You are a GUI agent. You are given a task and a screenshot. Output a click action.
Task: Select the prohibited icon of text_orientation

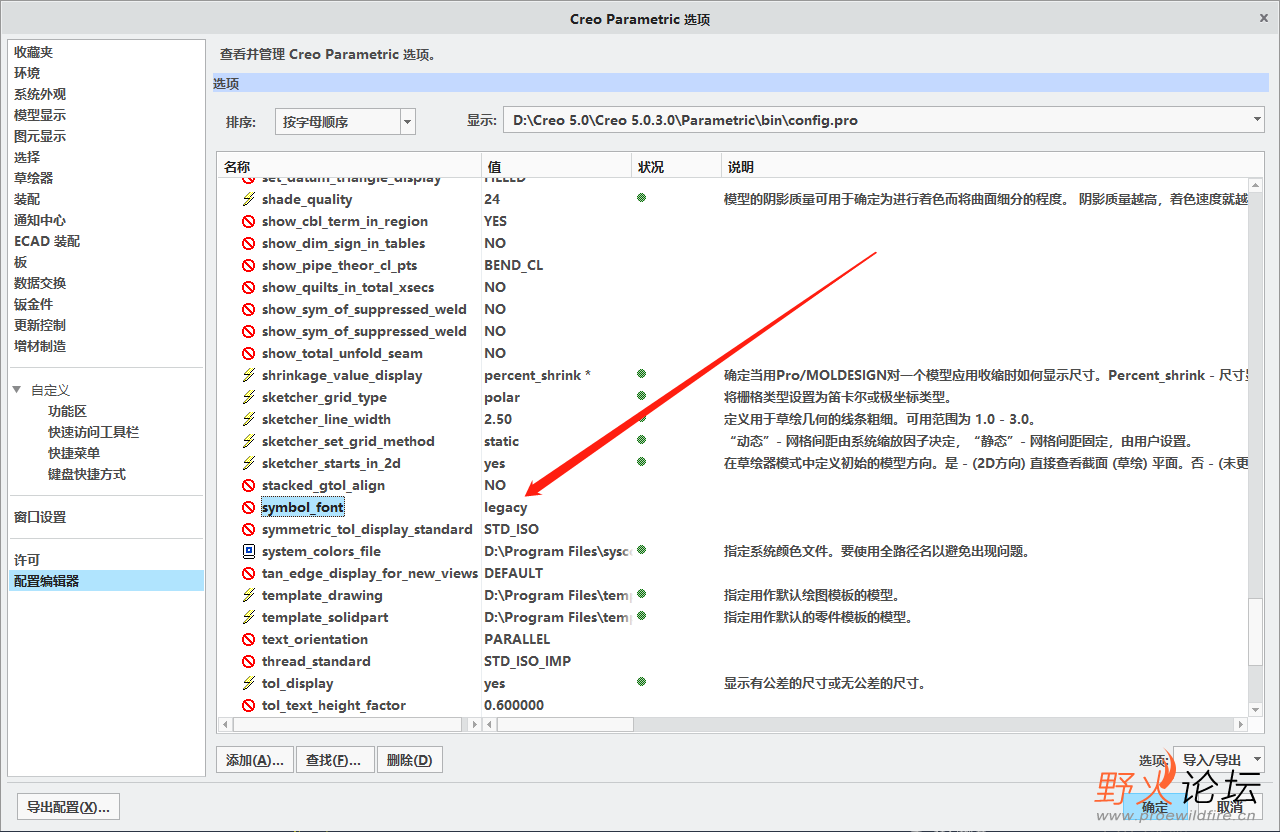[x=249, y=639]
